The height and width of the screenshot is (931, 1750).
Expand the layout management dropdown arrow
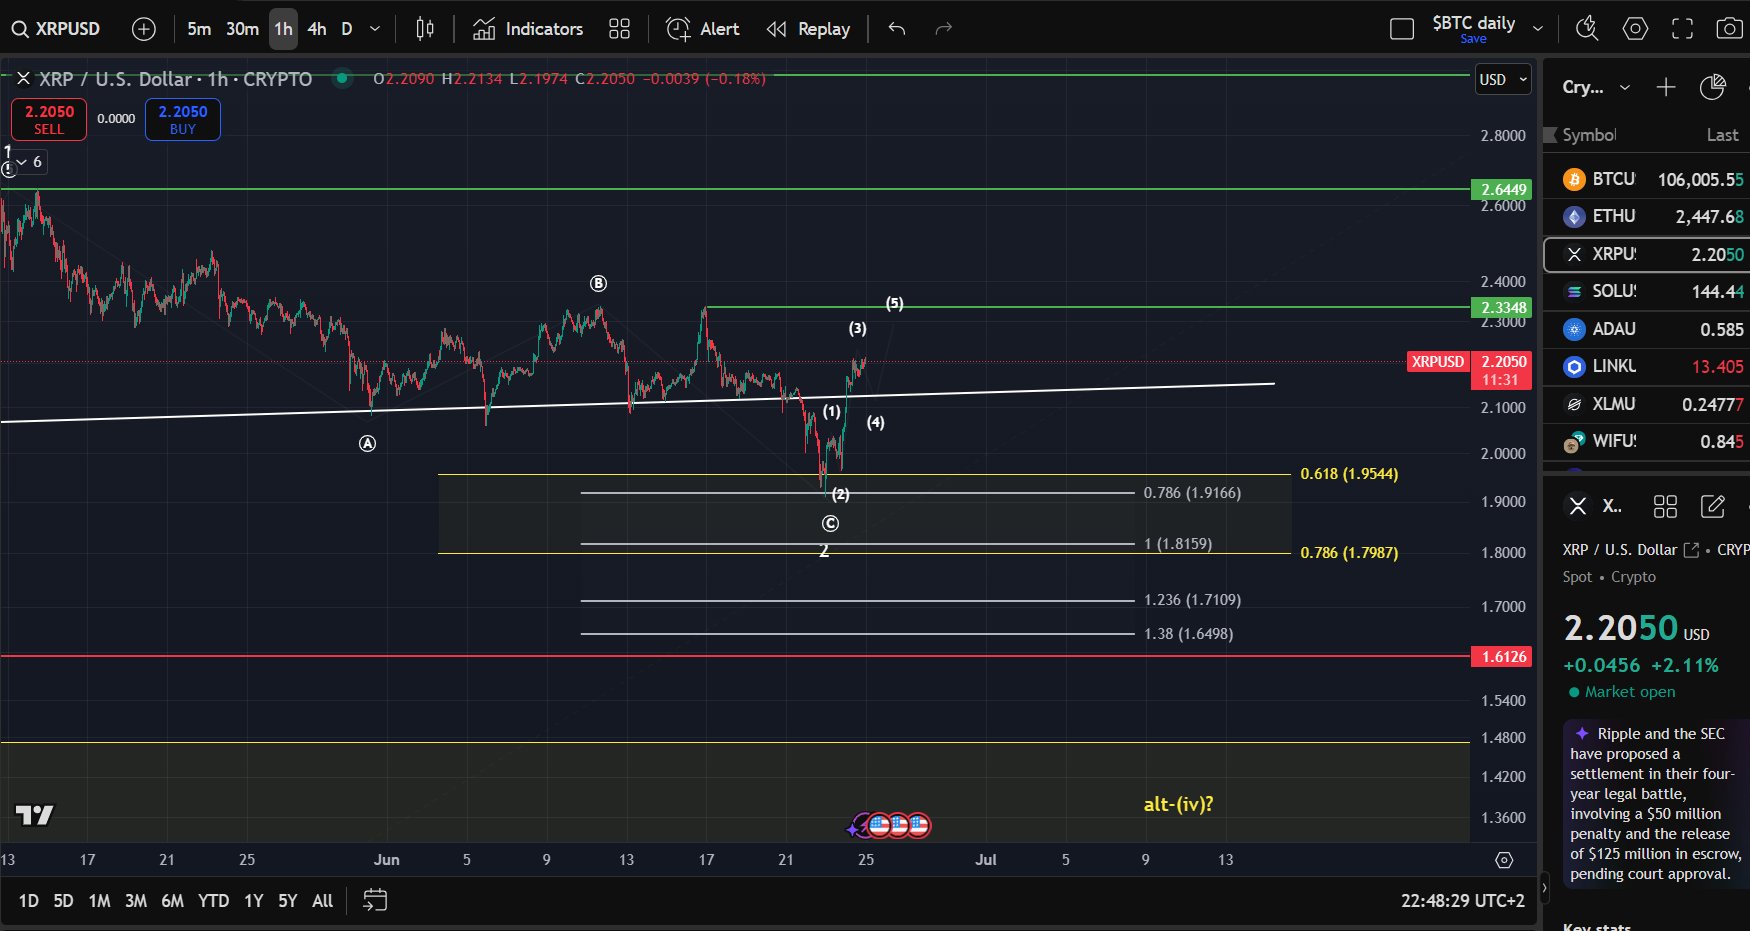[x=1538, y=29]
